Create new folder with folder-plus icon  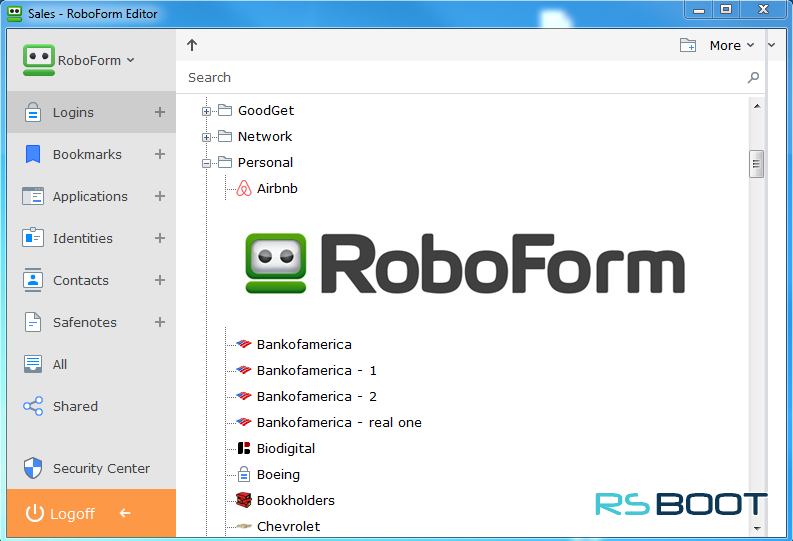tap(688, 45)
